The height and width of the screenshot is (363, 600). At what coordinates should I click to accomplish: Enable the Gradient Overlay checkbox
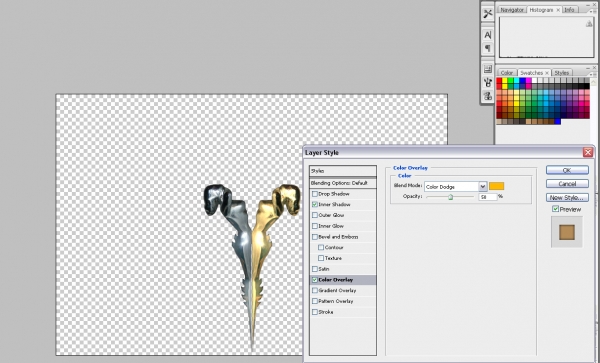tap(315, 290)
